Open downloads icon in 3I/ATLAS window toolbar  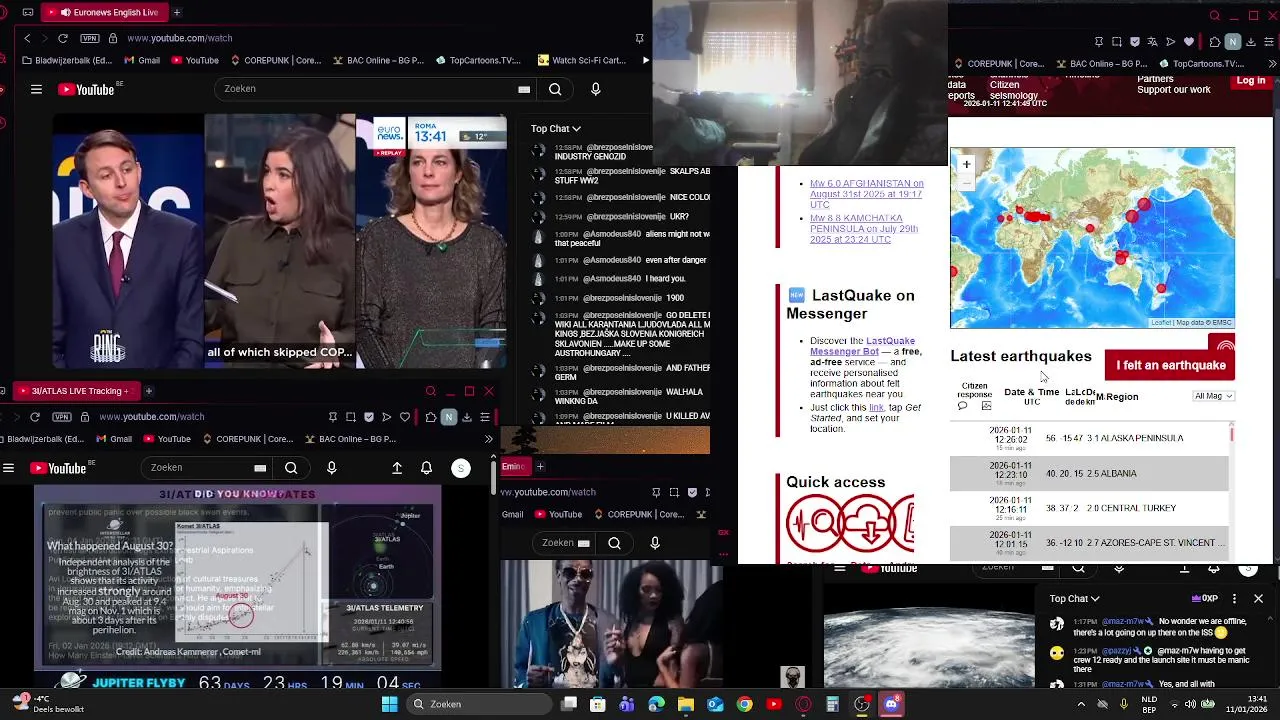(467, 417)
